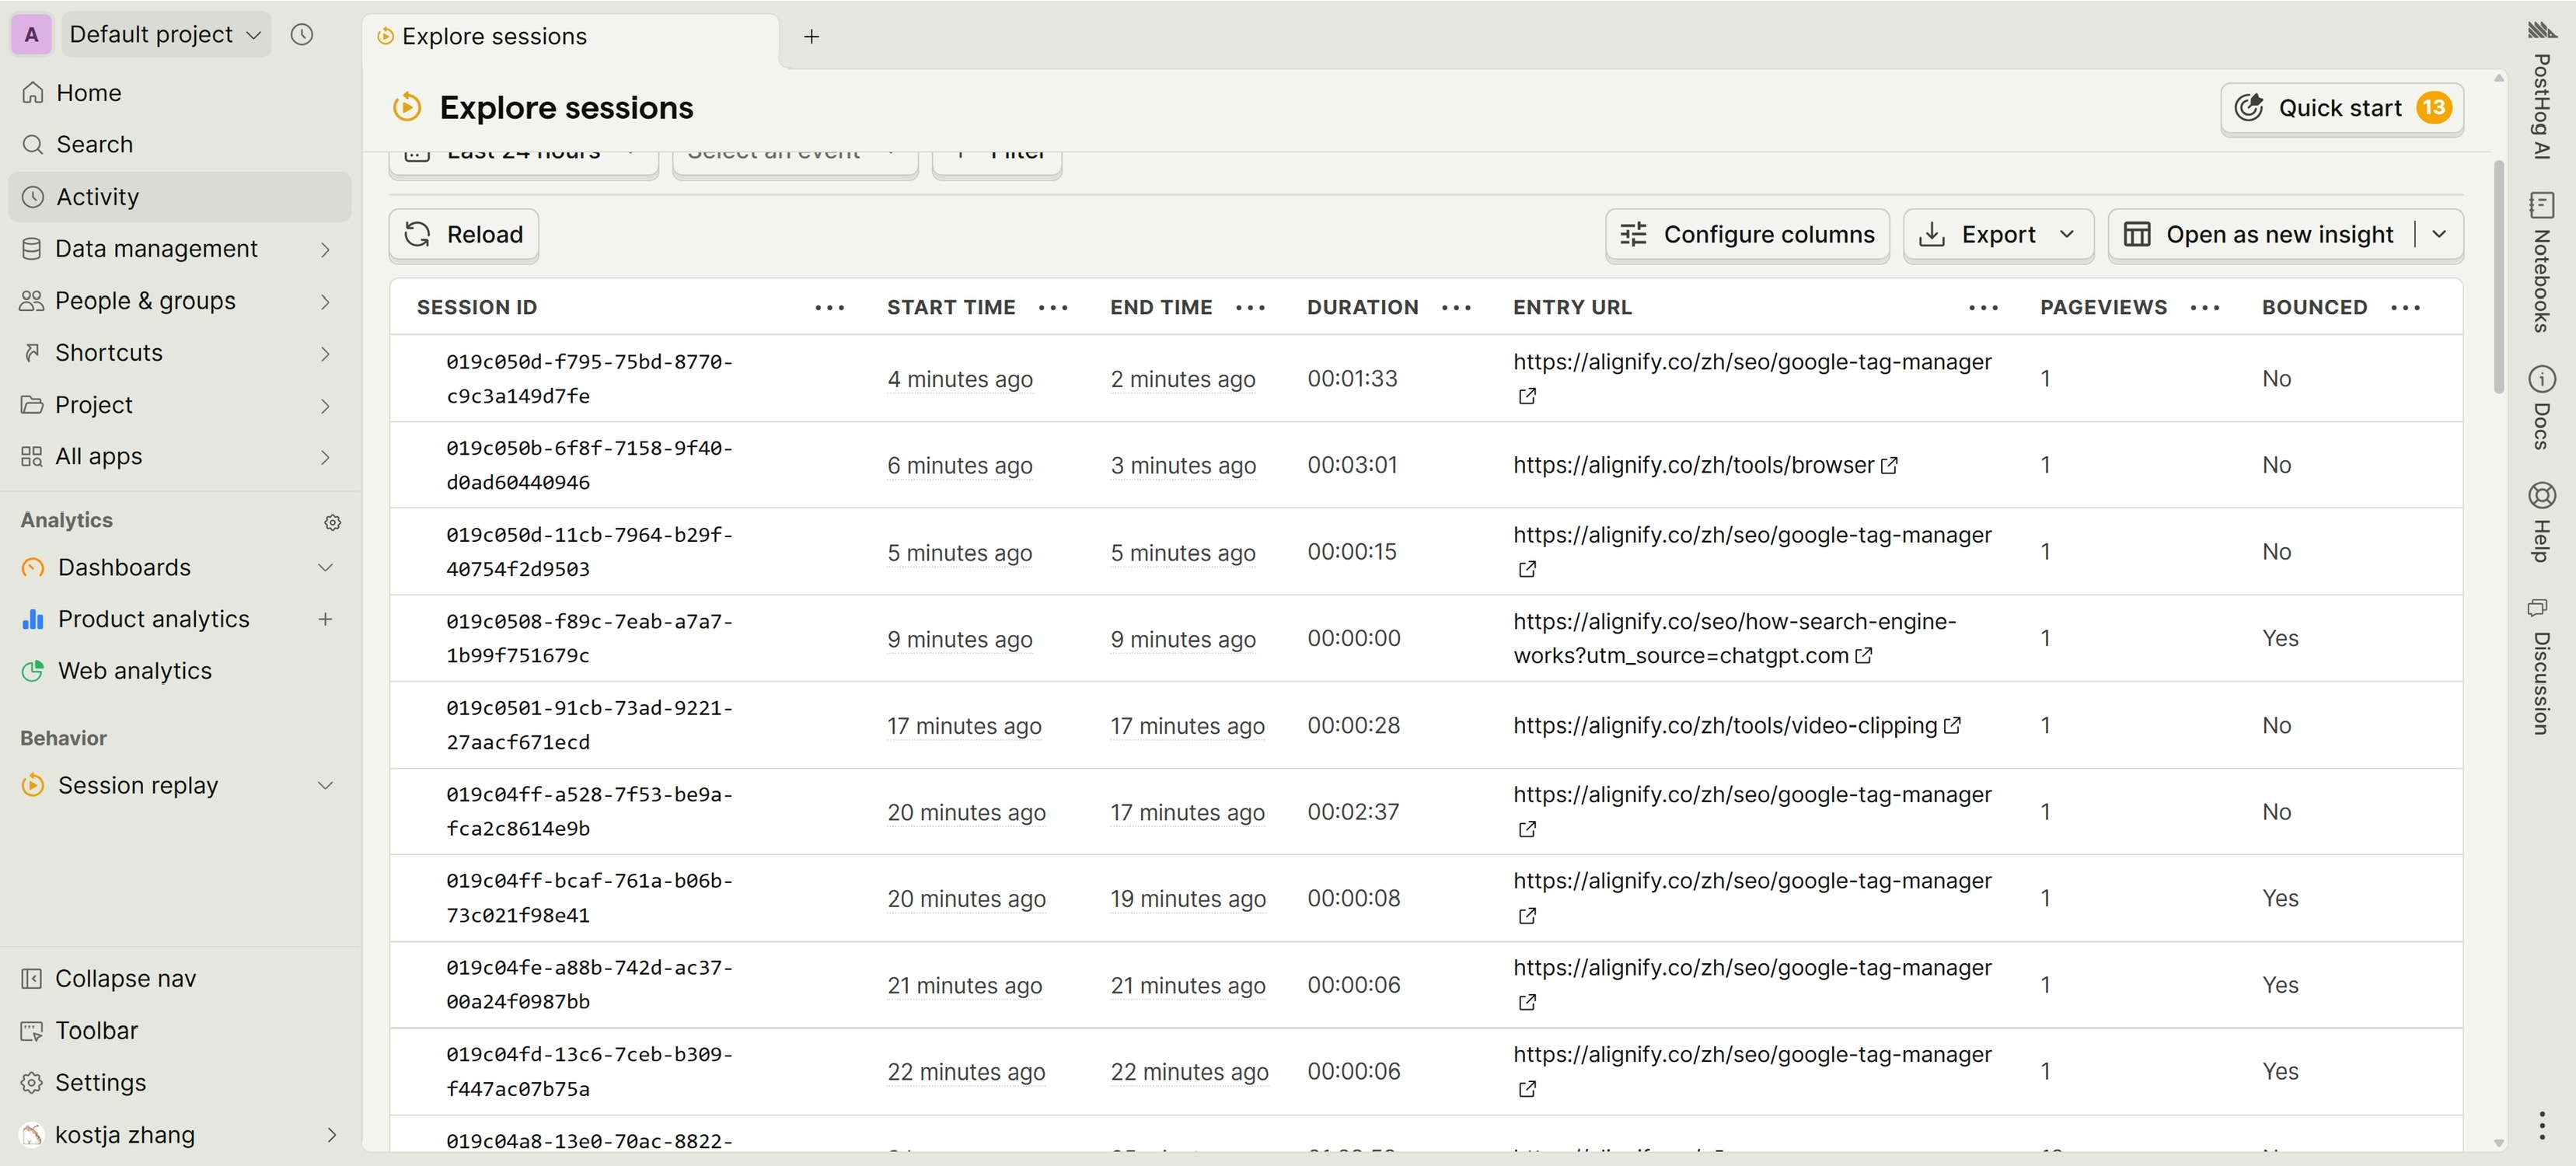
Task: Open Quick start checklist button
Action: 2341,108
